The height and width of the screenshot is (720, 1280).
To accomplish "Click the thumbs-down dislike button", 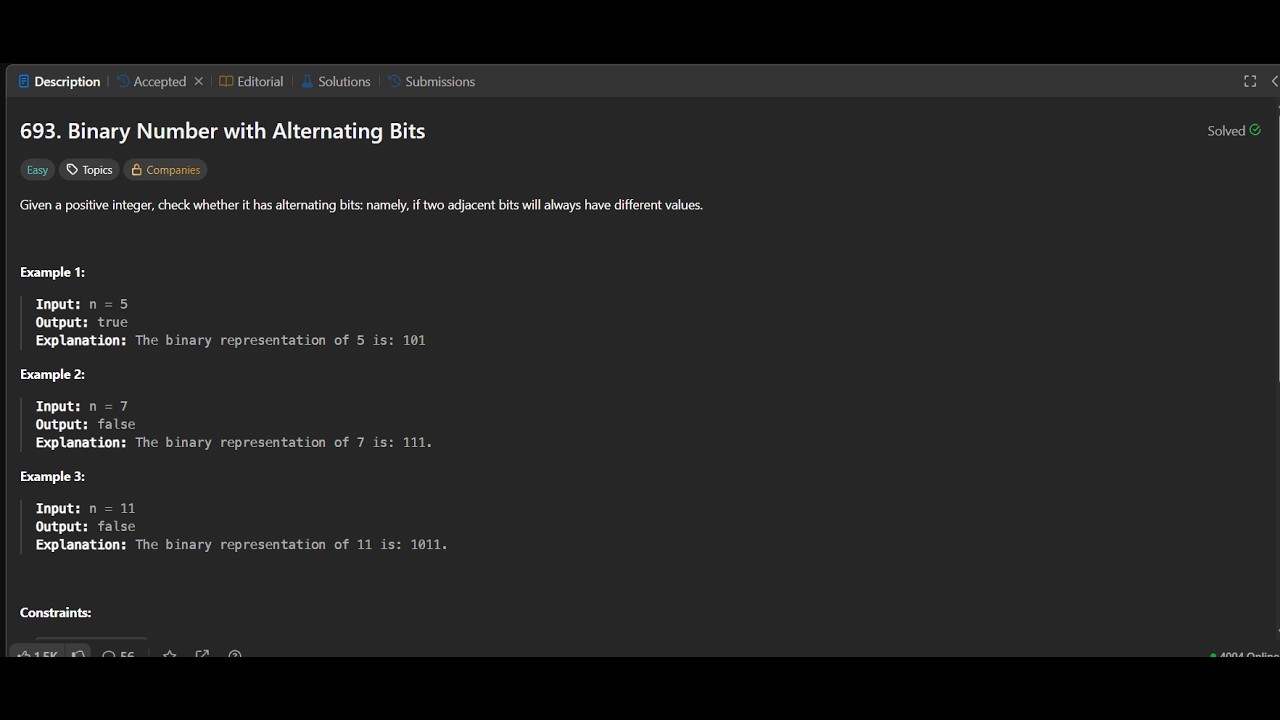I will click(78, 655).
